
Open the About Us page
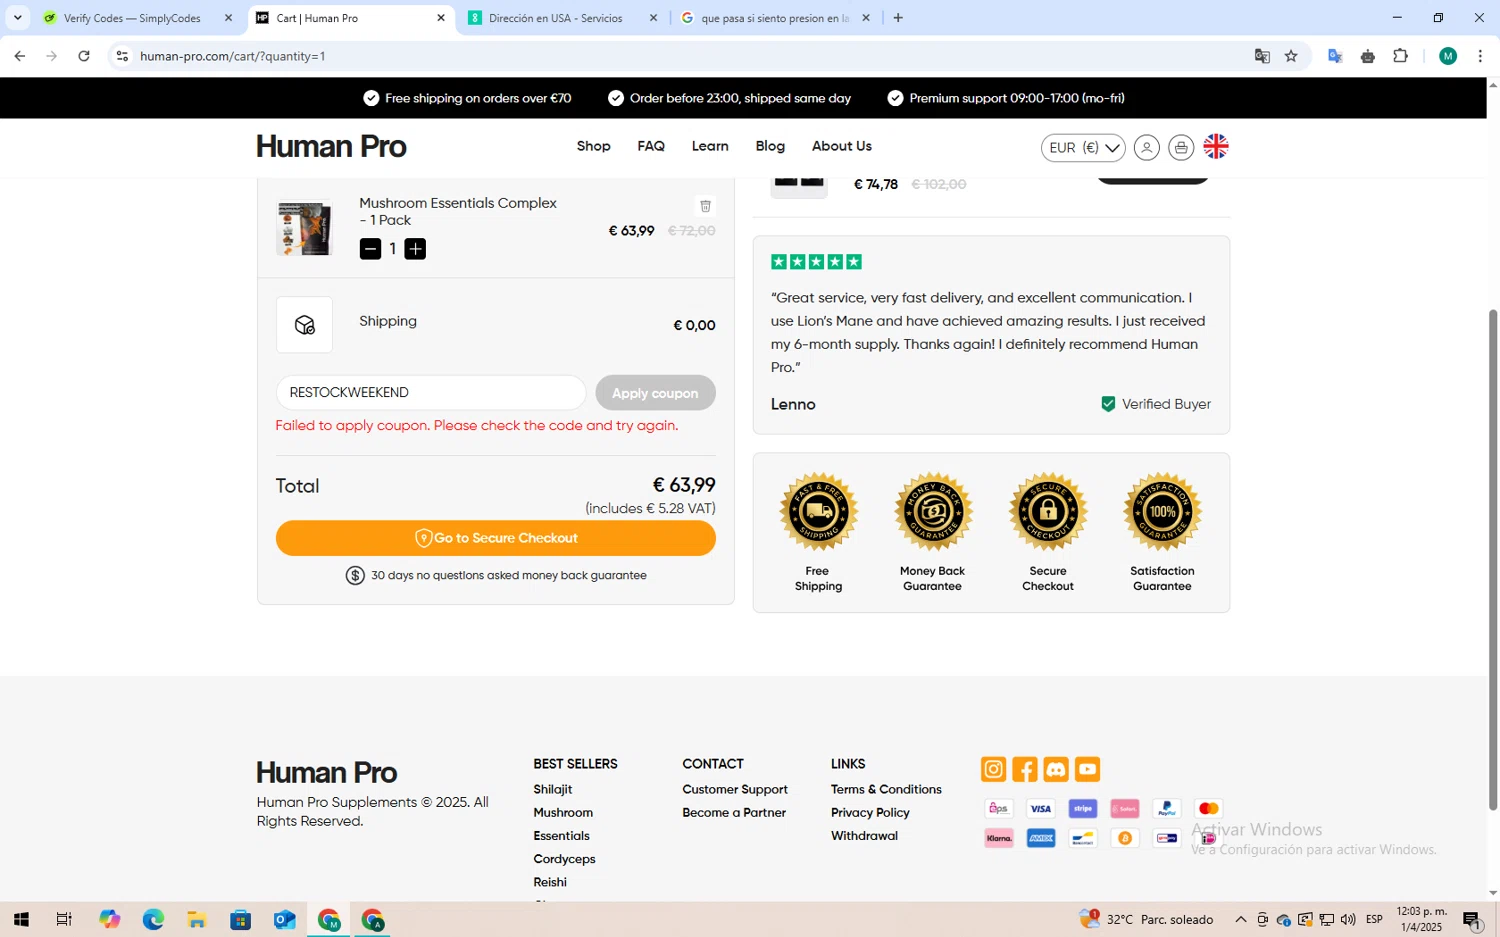[x=842, y=146]
